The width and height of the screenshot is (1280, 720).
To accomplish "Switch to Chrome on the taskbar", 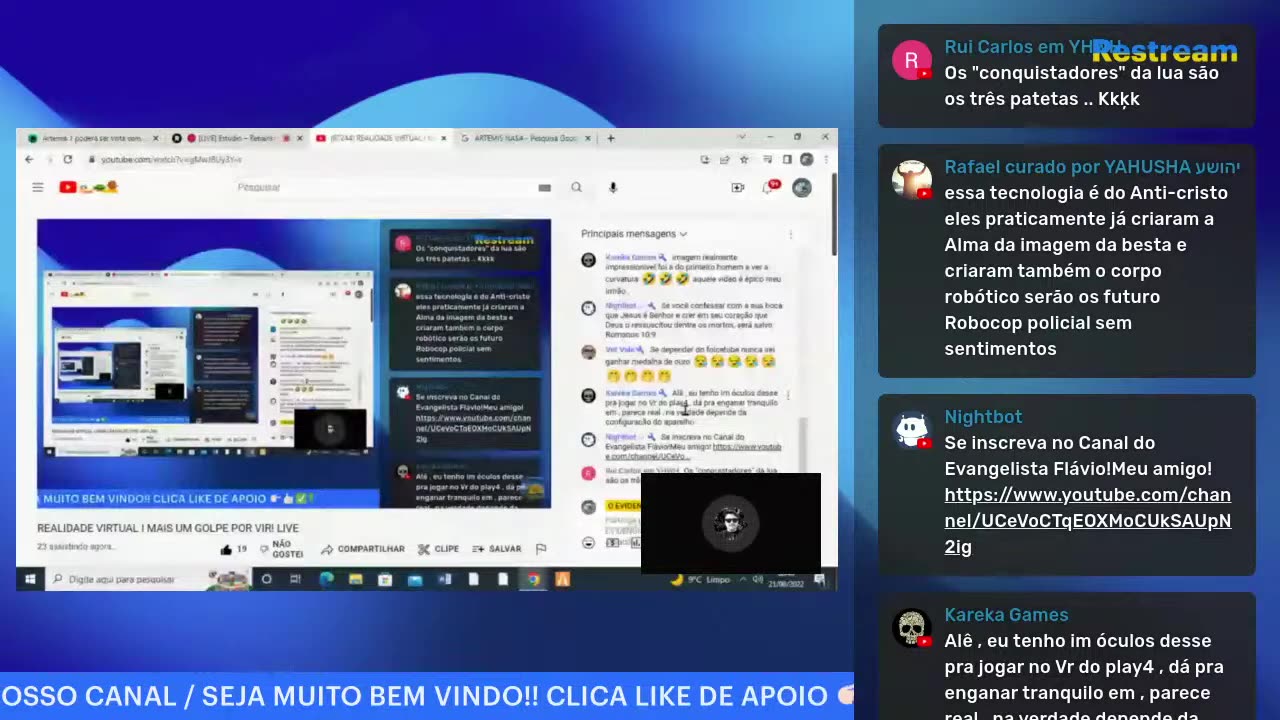I will (x=533, y=579).
